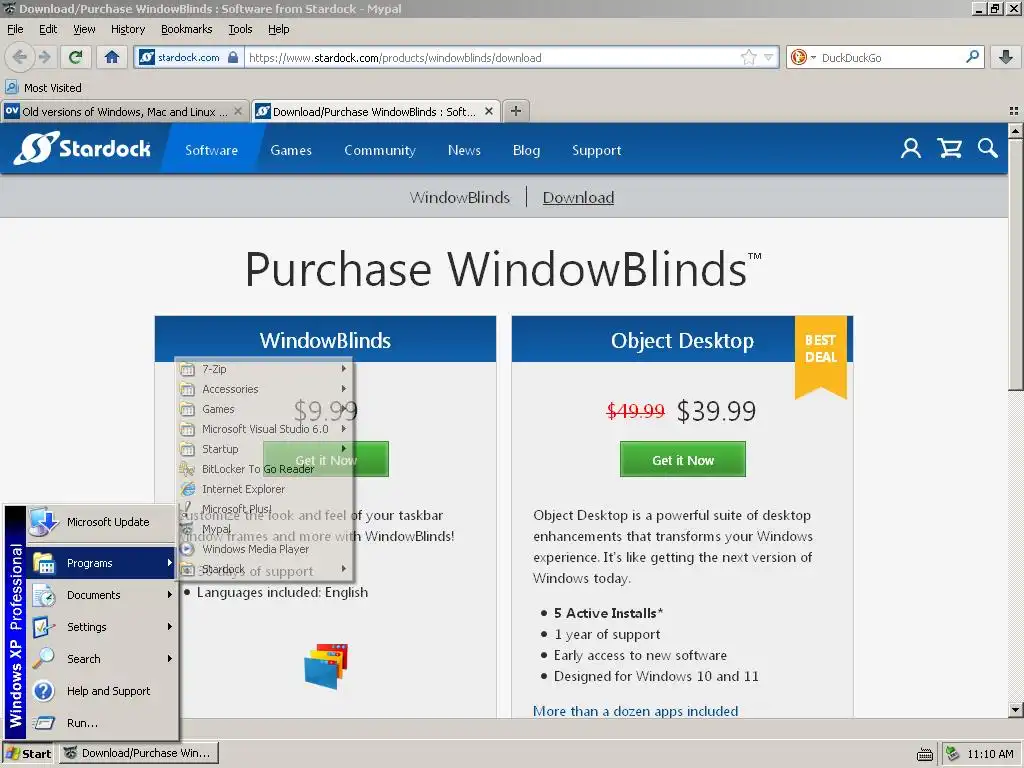1024x768 pixels.
Task: Open the Games navigation link on Stardock
Action: (291, 150)
